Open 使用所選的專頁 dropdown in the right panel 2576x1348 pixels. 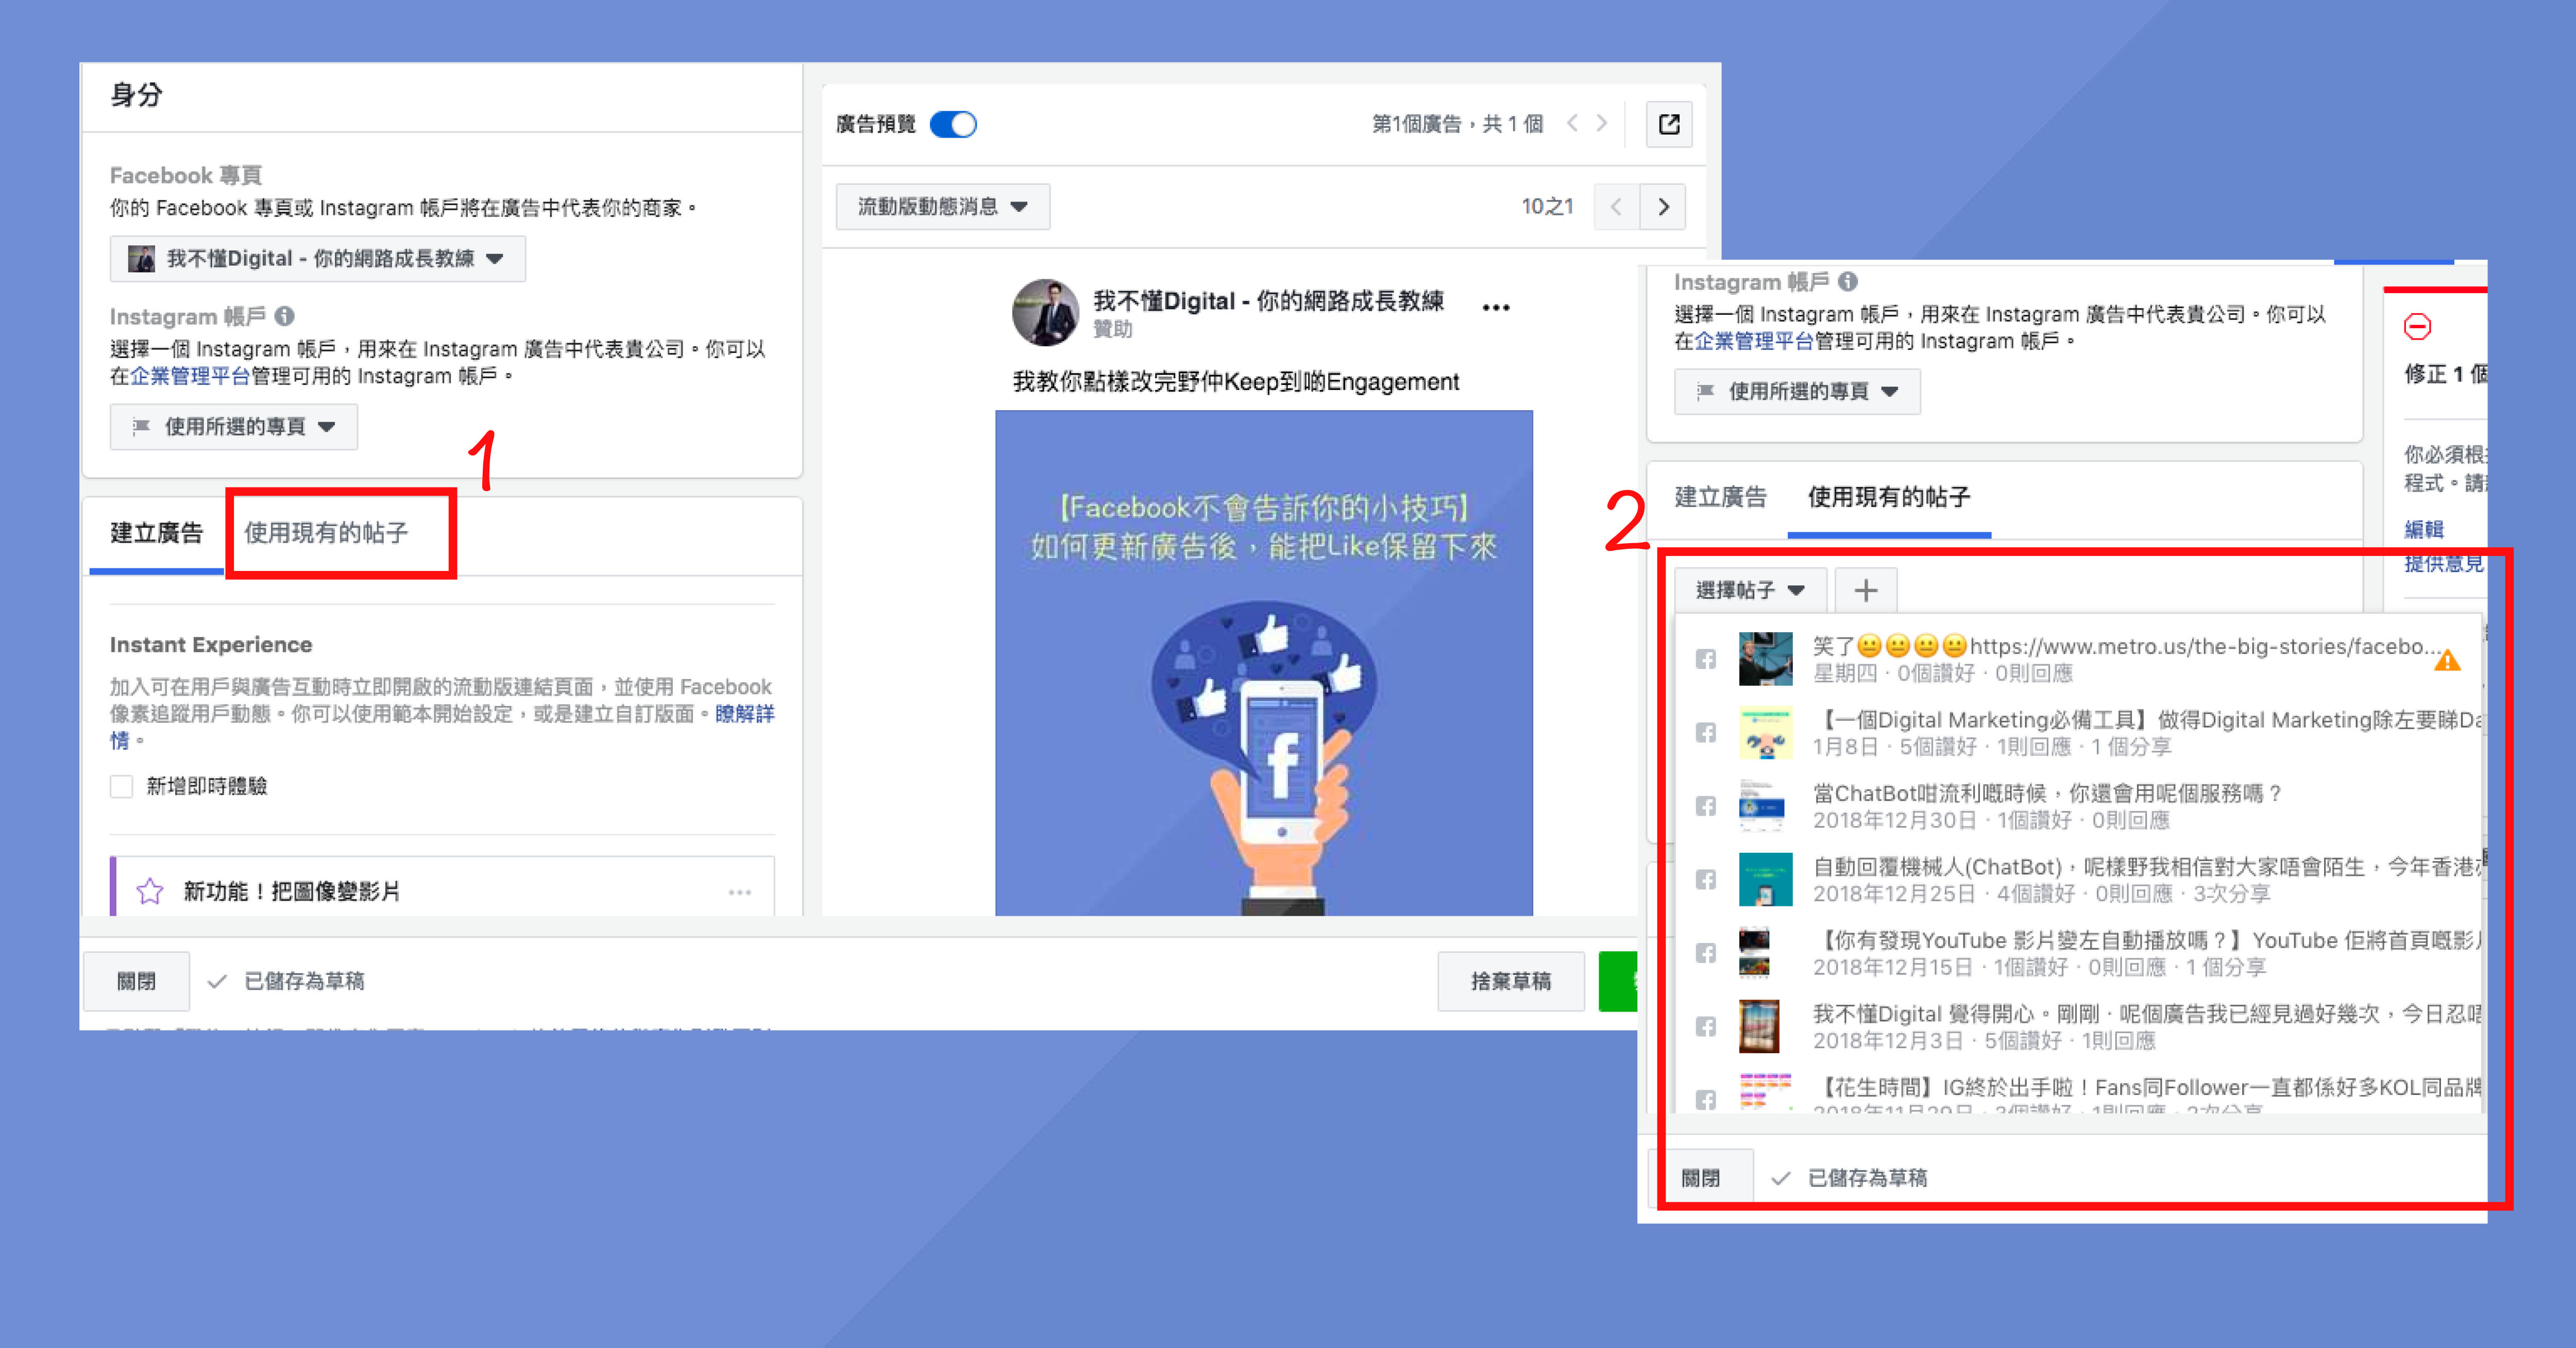[x=1797, y=392]
